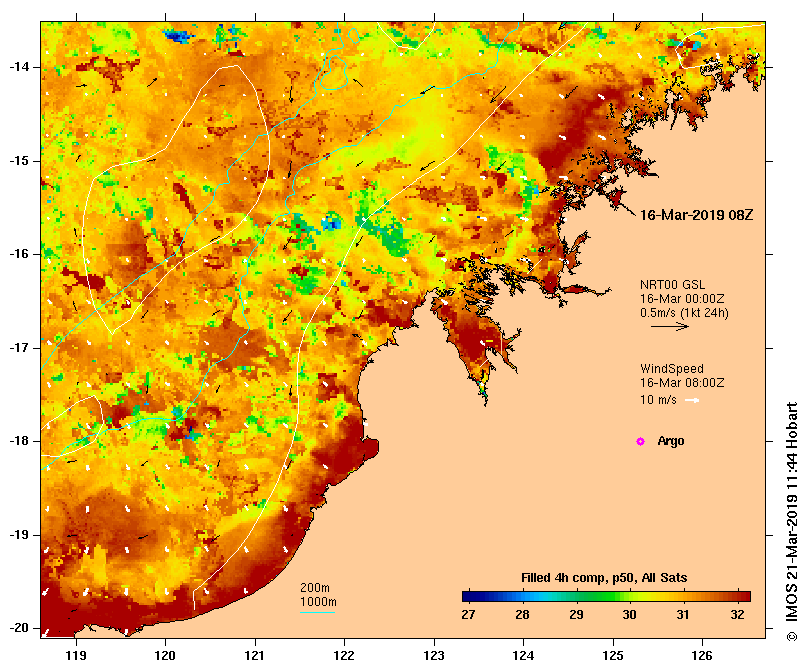Viewport: 809px width, 672px height.
Task: Click the WindSpeed label
Action: [x=672, y=369]
